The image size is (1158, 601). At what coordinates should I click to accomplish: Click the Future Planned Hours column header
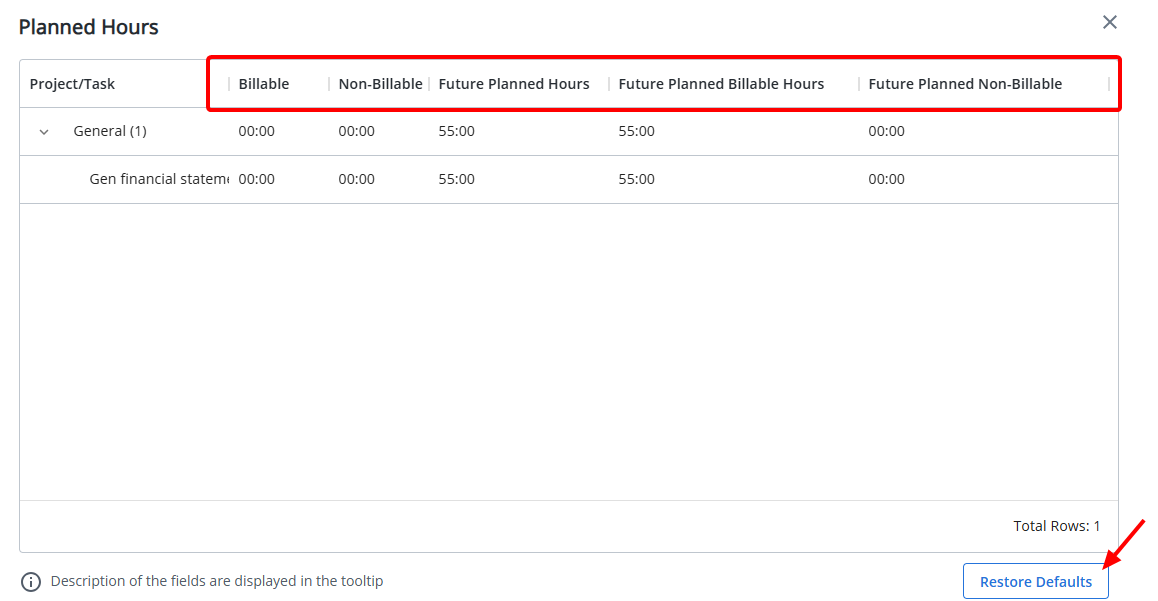(x=514, y=83)
